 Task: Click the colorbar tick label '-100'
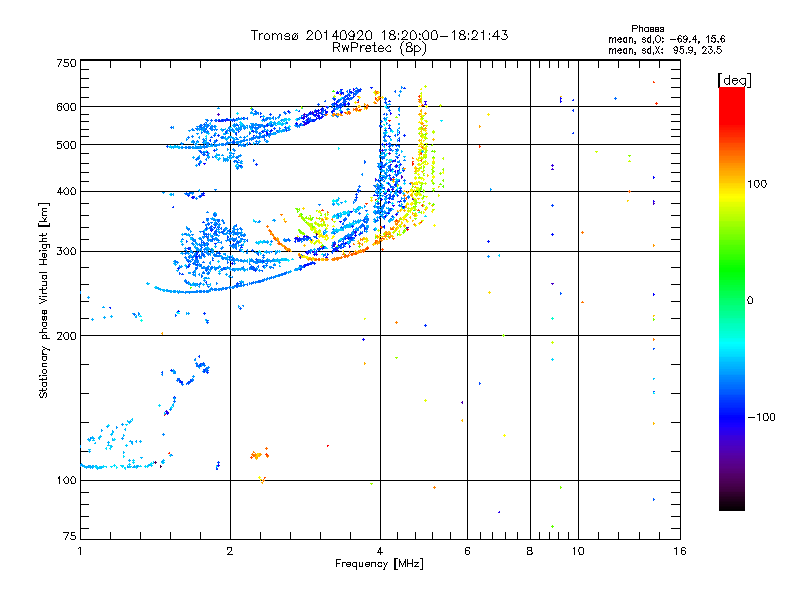pos(762,417)
